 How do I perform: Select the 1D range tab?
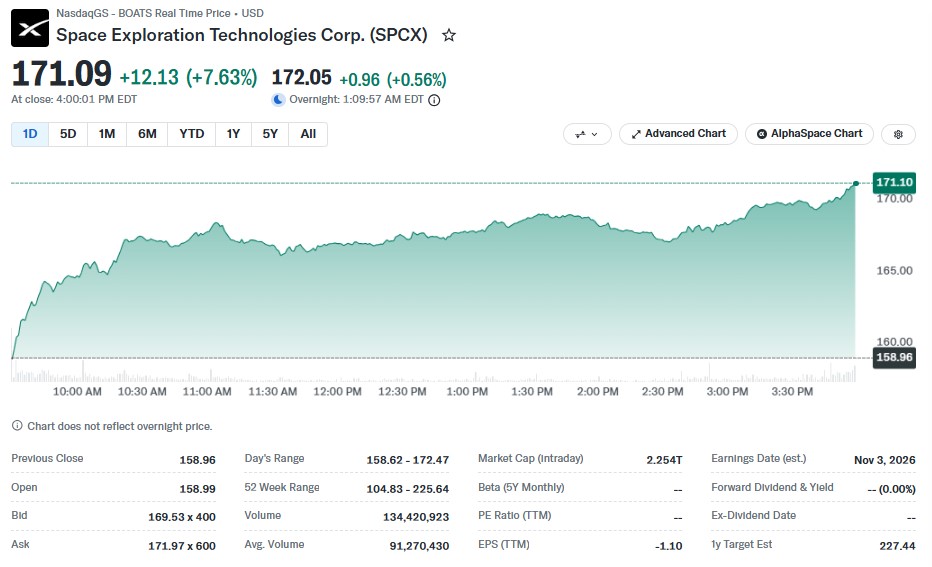(30, 134)
